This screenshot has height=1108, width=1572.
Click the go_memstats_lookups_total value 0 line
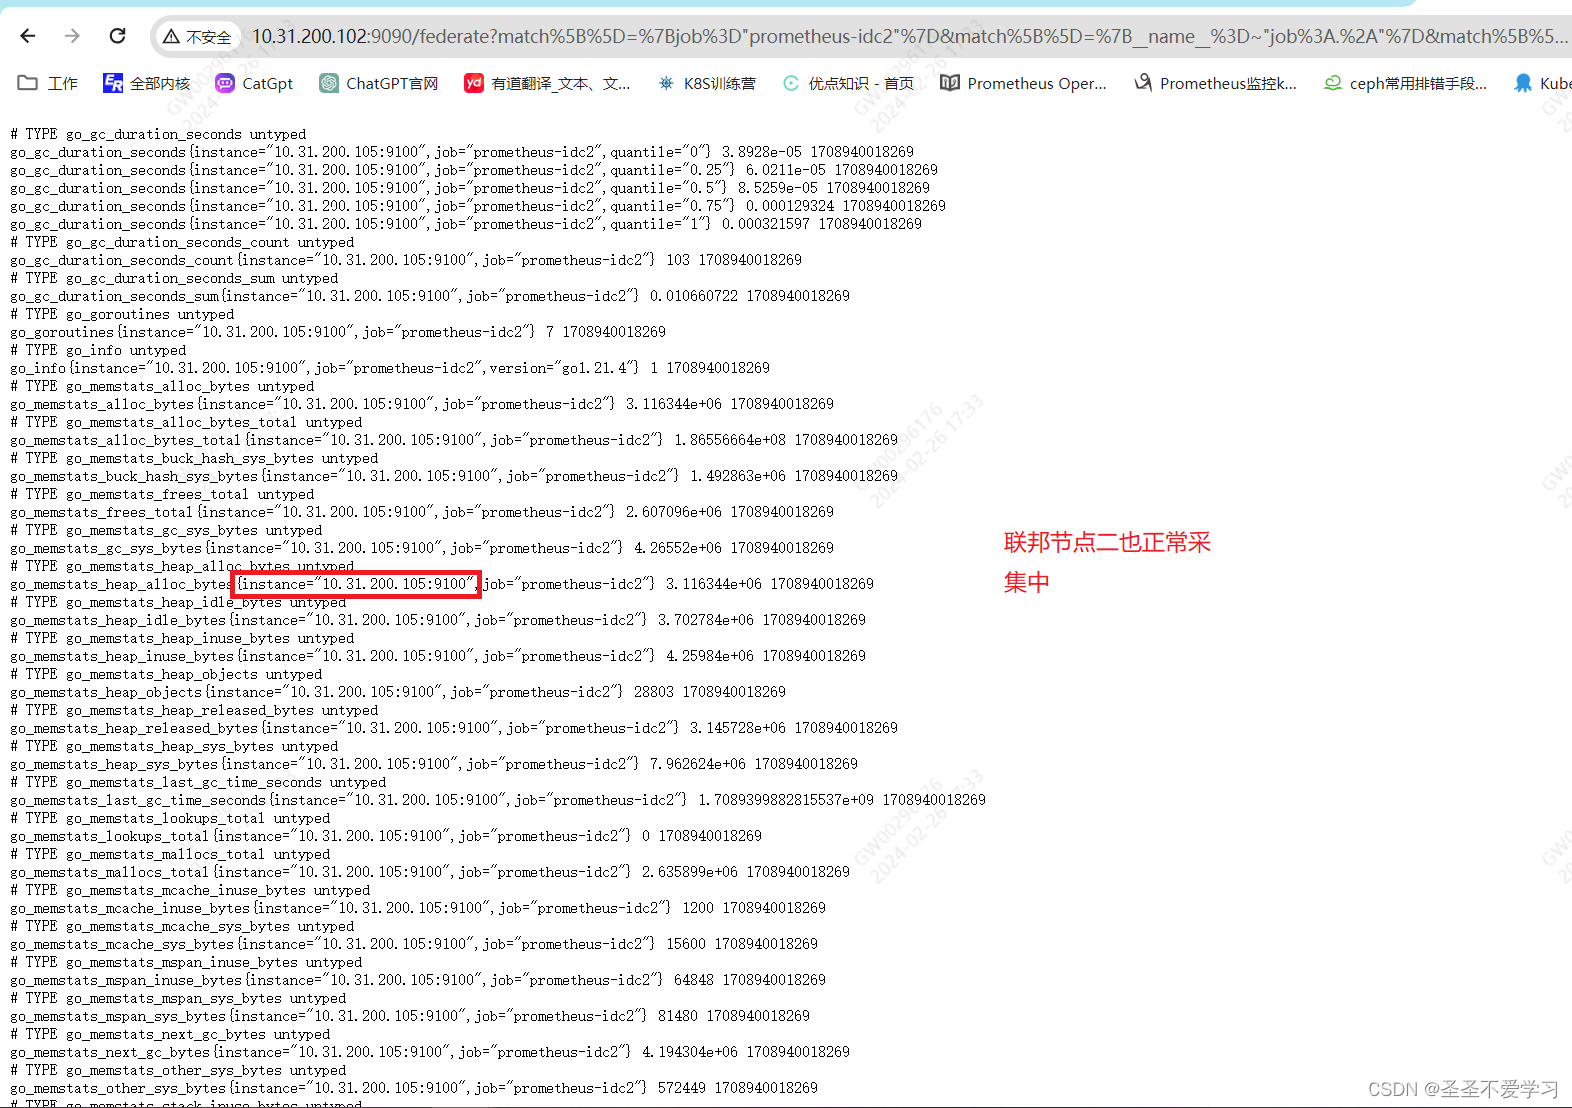click(386, 836)
